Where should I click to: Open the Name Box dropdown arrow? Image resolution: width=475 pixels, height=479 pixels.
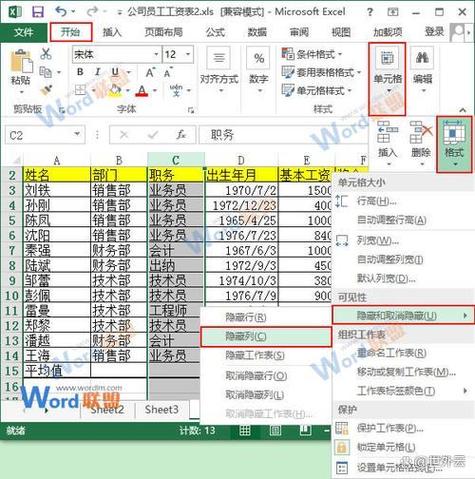pos(78,134)
